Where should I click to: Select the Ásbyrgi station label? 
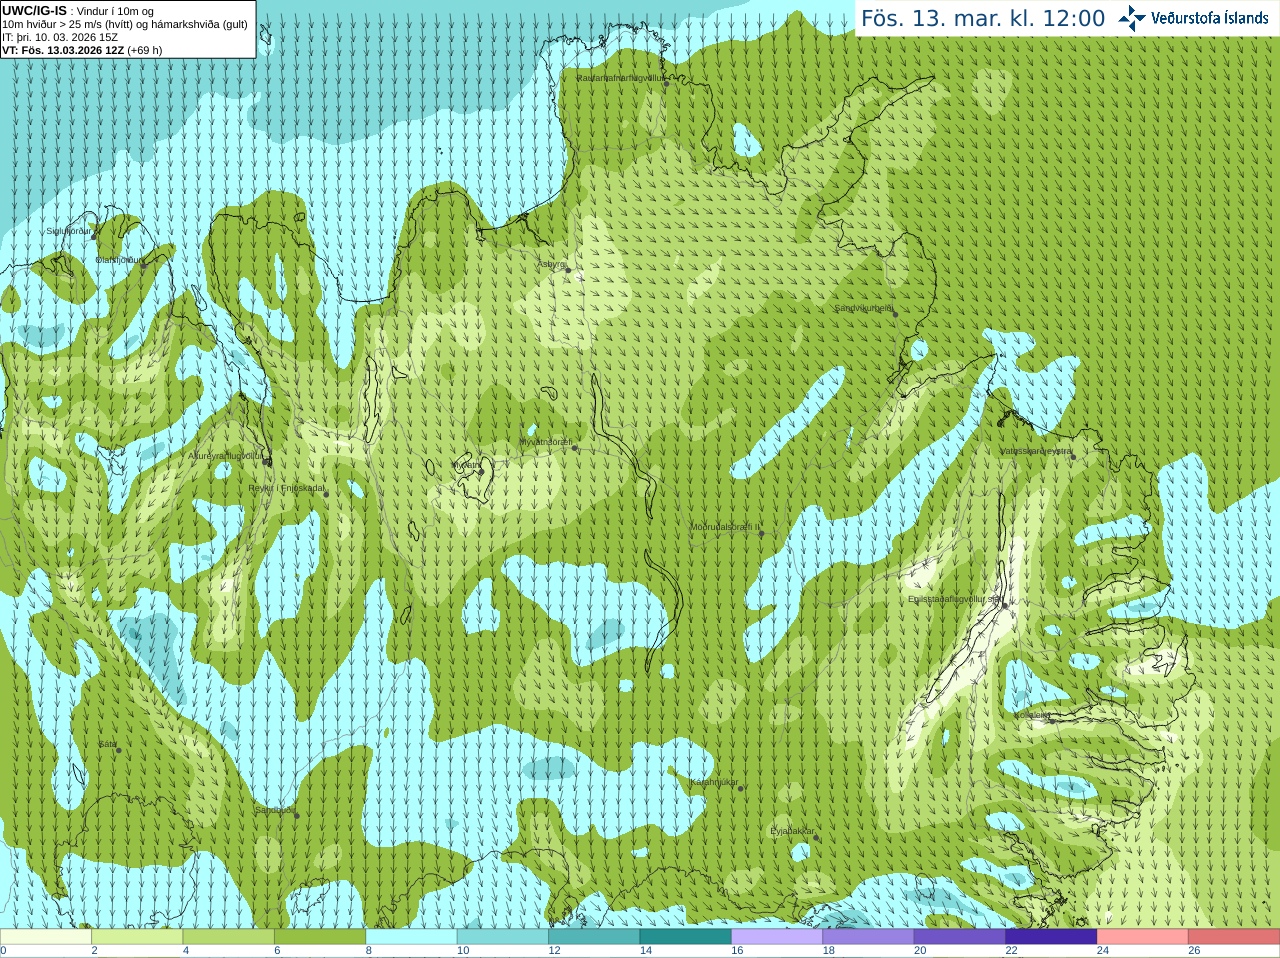(x=551, y=264)
